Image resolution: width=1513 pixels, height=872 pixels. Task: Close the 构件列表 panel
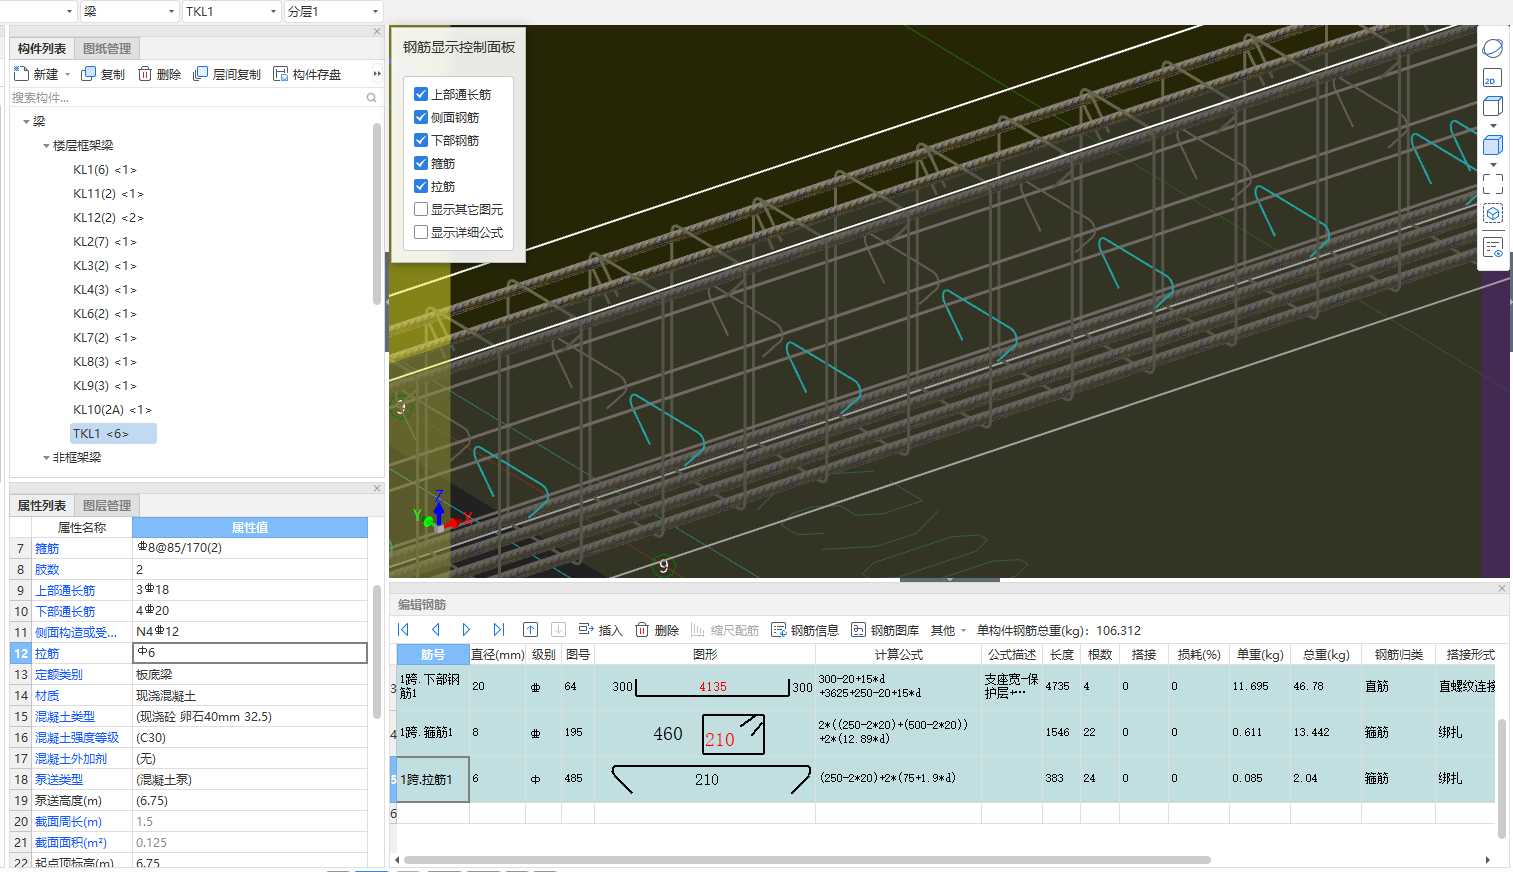(x=377, y=31)
